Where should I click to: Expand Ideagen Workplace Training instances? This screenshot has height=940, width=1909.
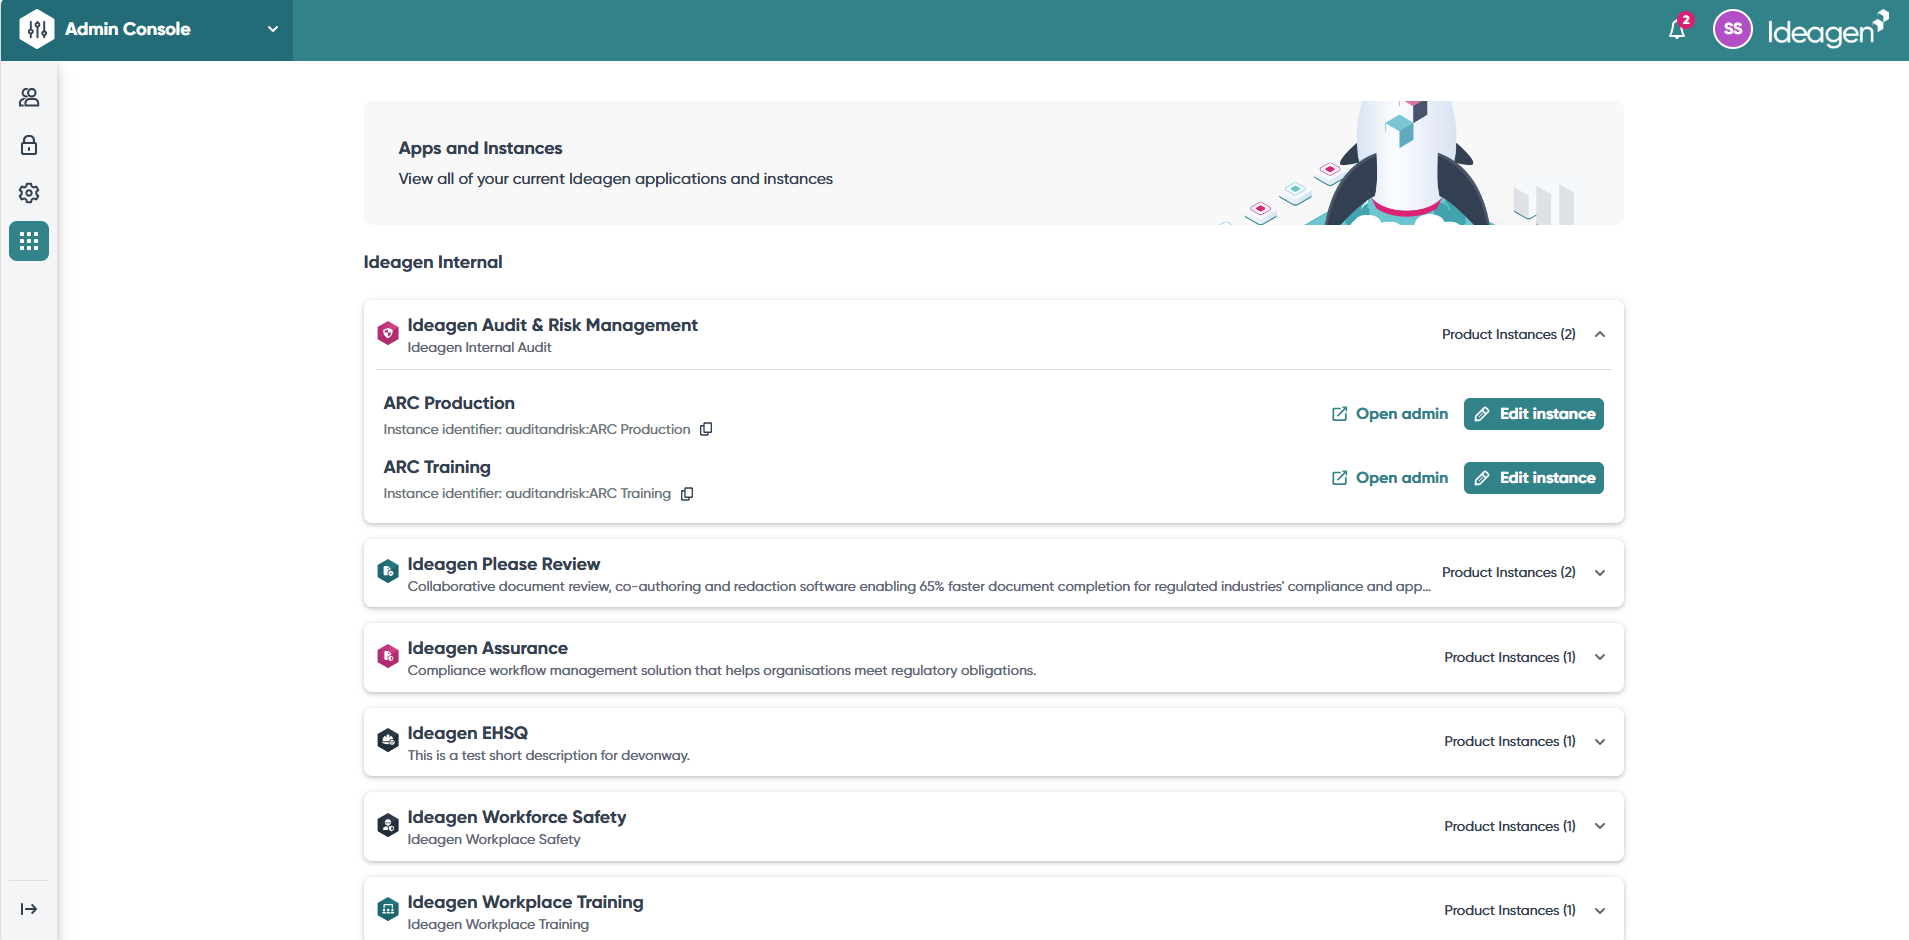point(1600,910)
